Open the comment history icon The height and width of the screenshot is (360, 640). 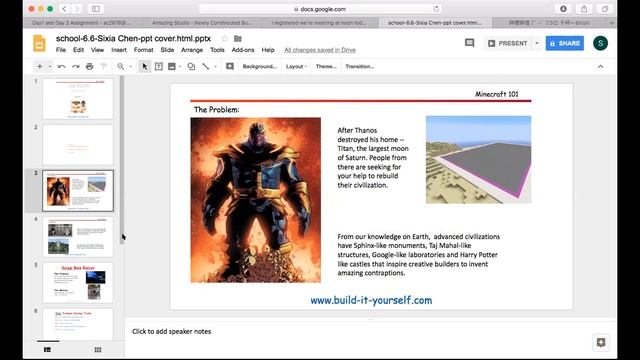469,43
